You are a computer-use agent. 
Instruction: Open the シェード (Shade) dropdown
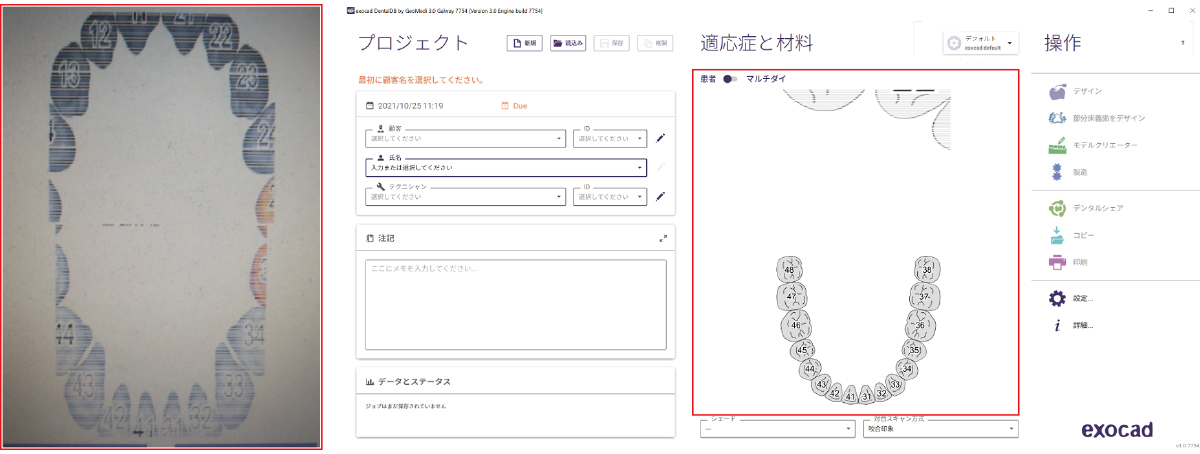(x=777, y=428)
